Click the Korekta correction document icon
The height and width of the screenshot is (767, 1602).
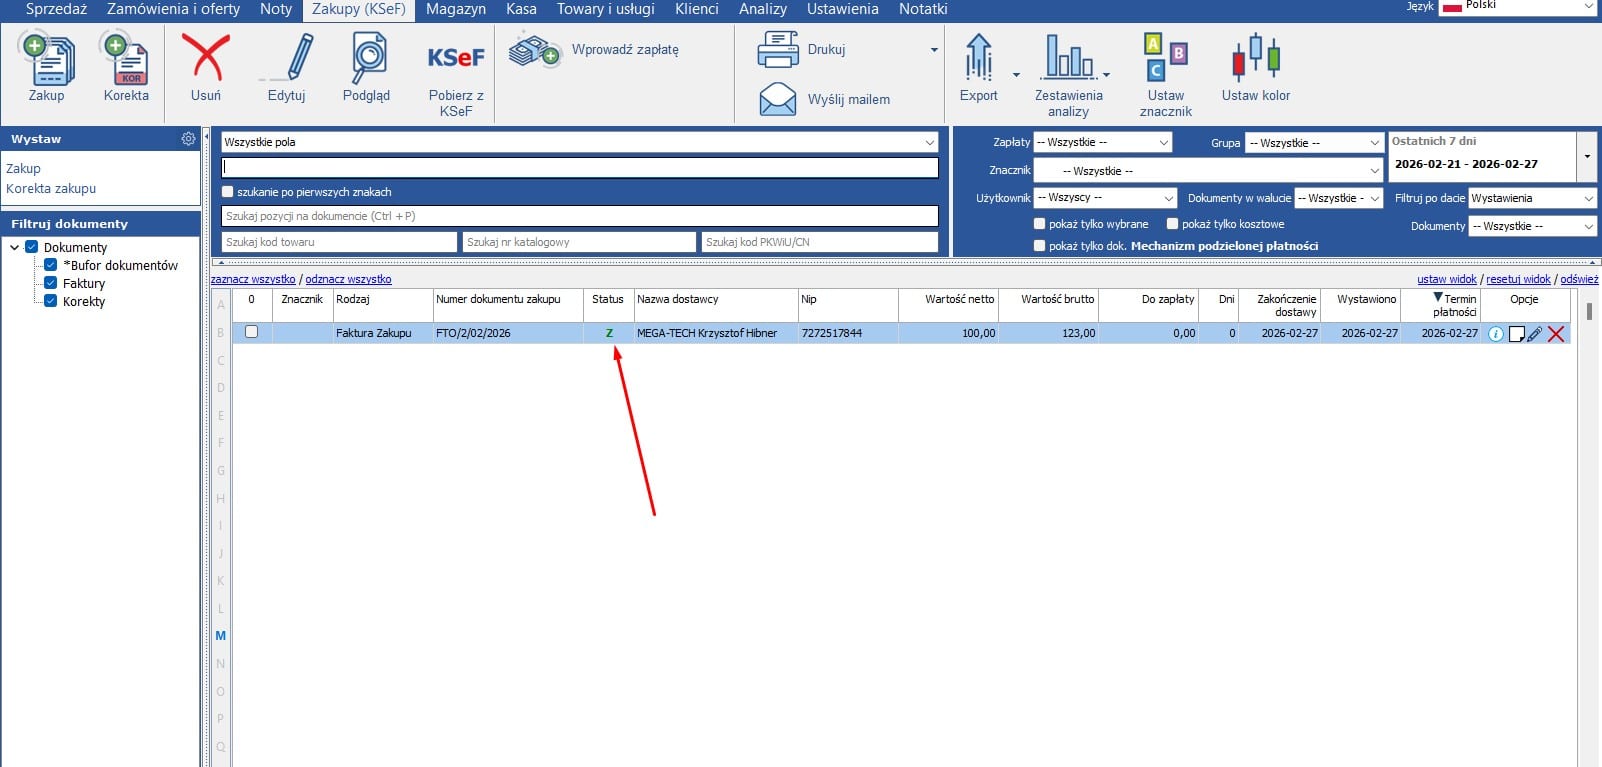tap(126, 60)
